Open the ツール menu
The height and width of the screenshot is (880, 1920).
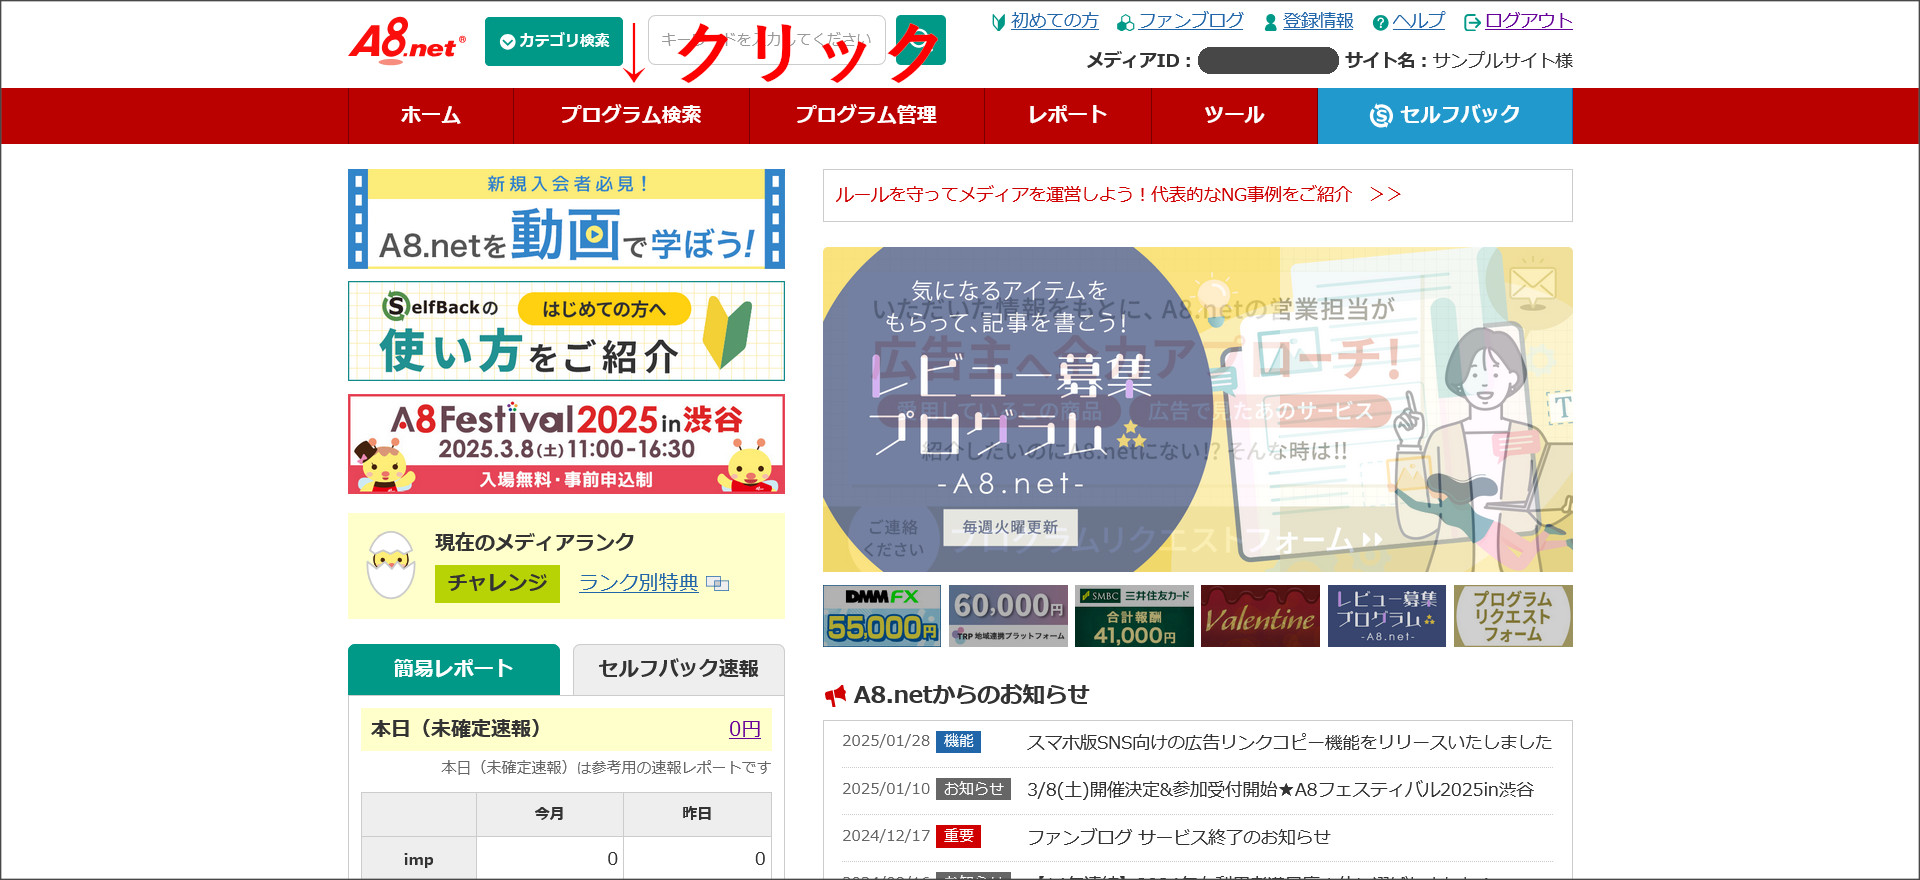[x=1235, y=116]
